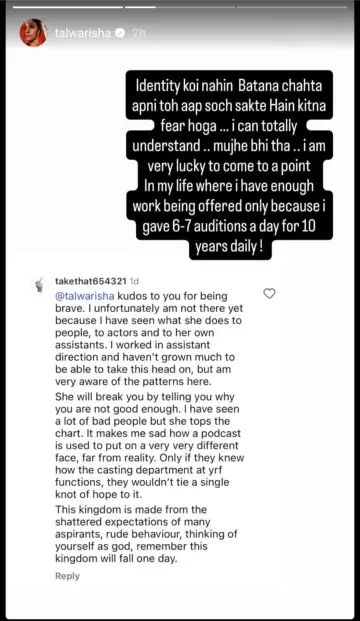Click the 2h story timestamp

pyautogui.click(x=139, y=33)
